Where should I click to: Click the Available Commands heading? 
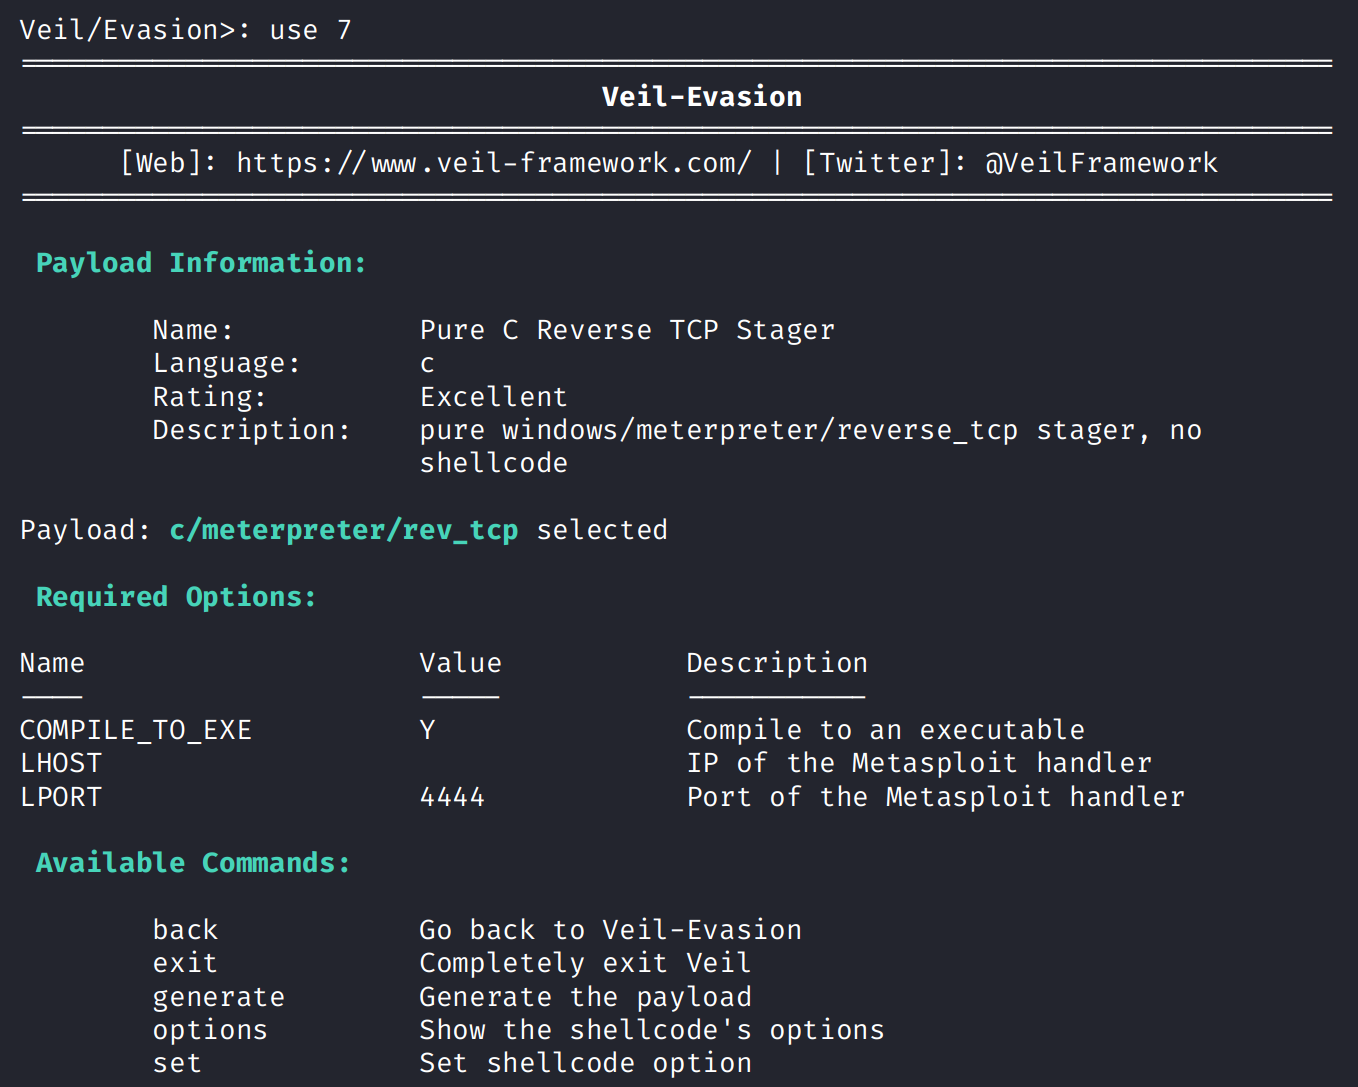[x=193, y=863]
